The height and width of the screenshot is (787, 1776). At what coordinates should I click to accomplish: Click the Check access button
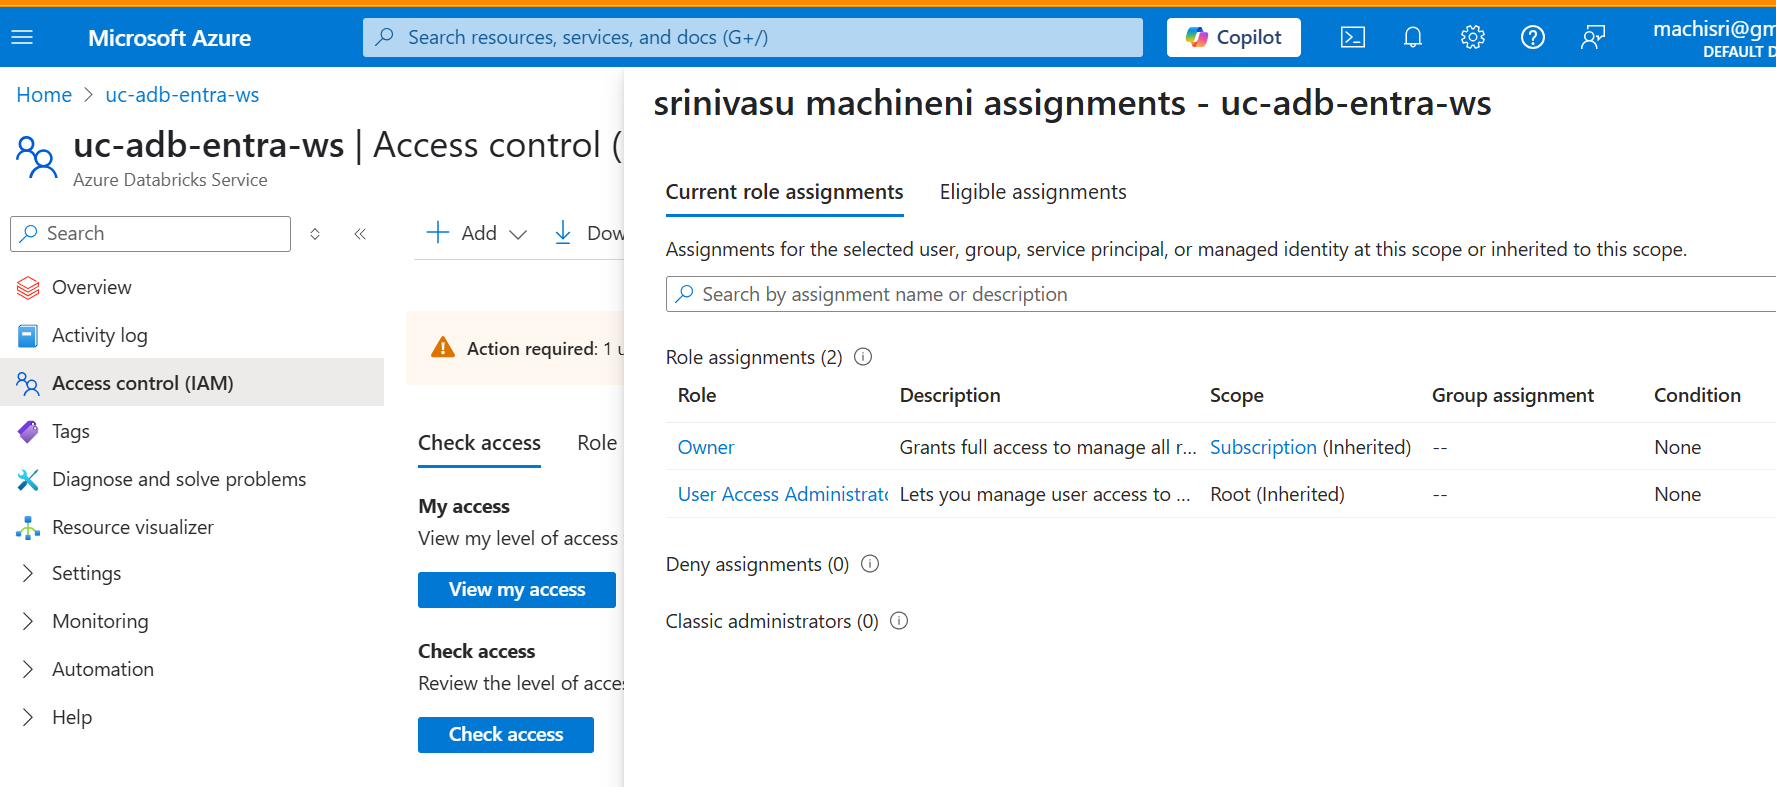pos(505,735)
